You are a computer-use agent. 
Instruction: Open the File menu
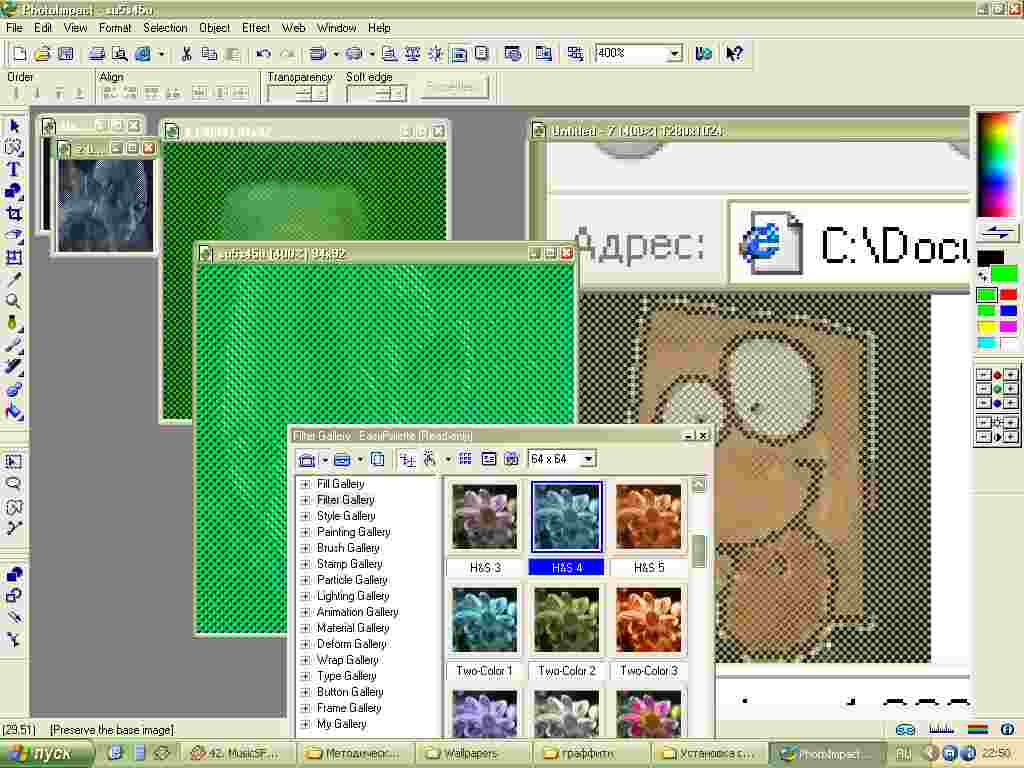14,28
